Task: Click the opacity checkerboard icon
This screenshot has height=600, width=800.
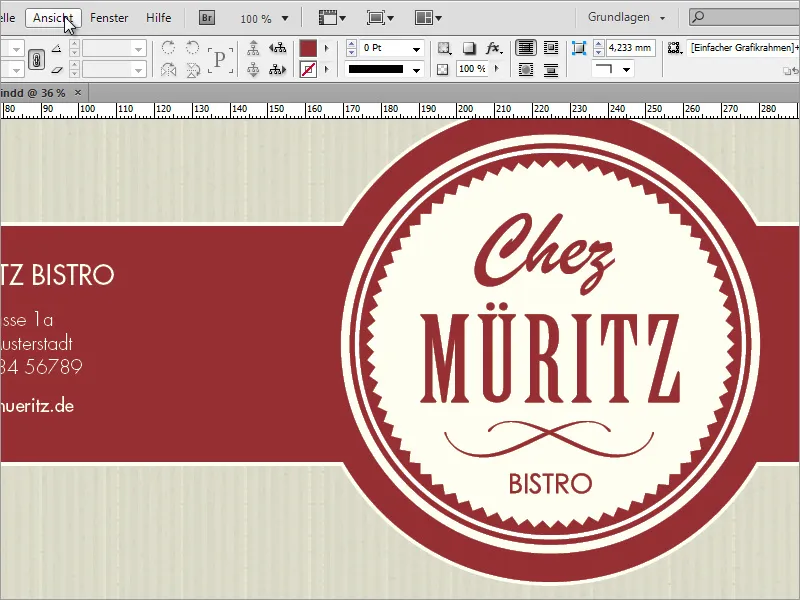Action: pos(443,69)
